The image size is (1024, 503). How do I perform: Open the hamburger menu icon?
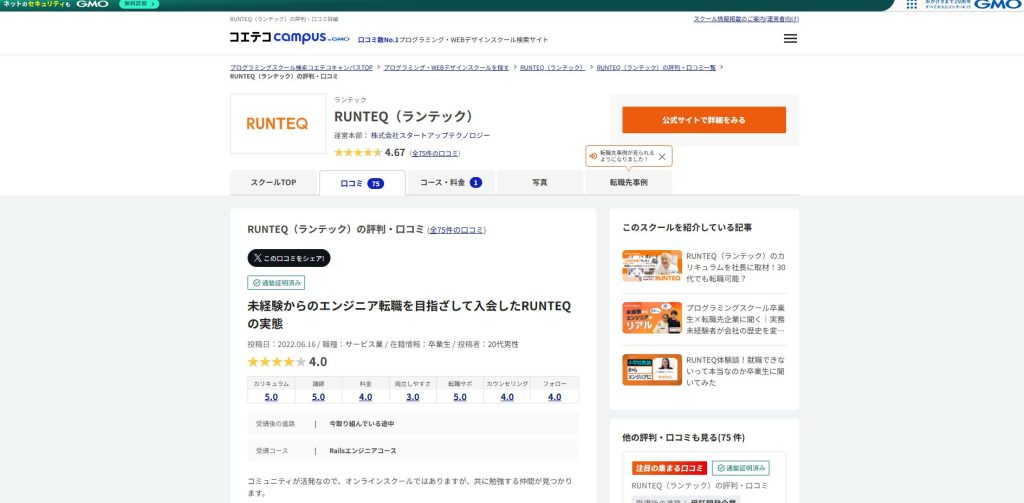tap(790, 39)
